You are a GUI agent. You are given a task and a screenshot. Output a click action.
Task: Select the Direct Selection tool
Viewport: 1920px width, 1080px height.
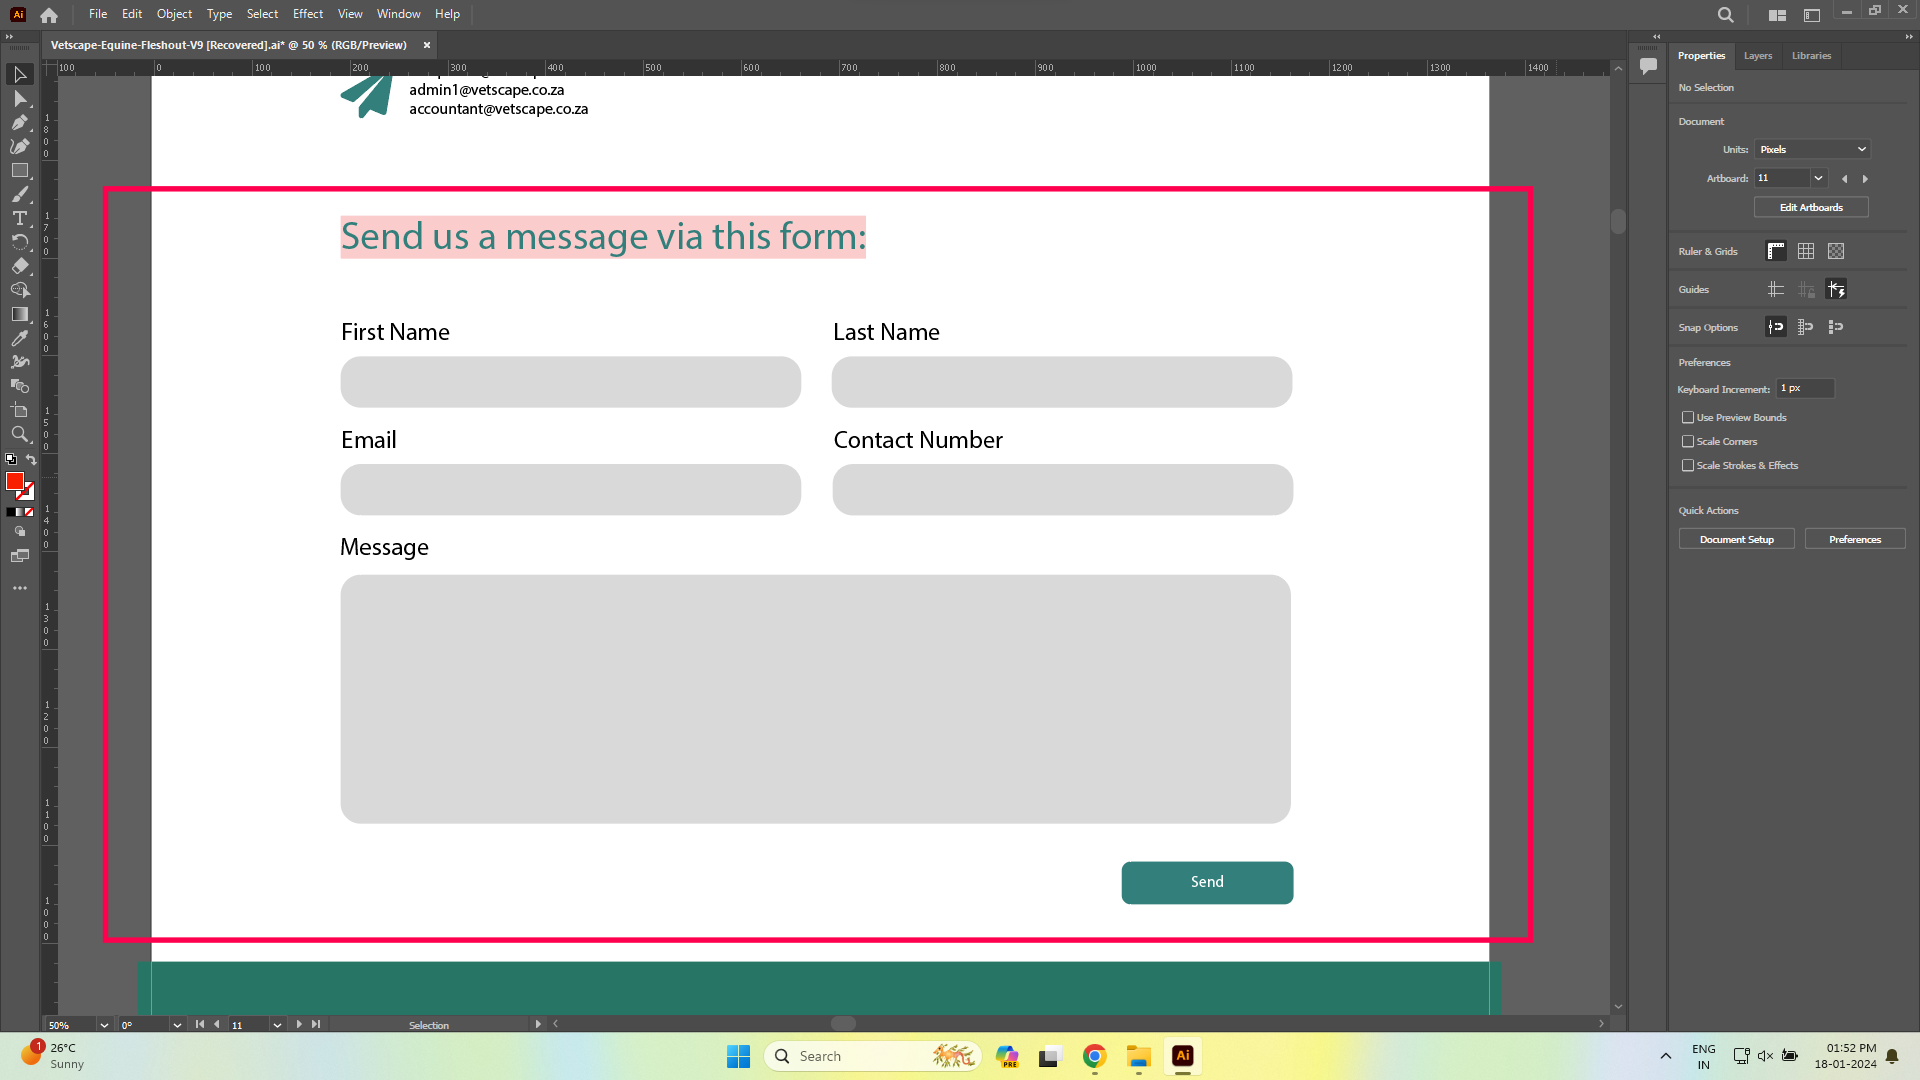pyautogui.click(x=19, y=99)
